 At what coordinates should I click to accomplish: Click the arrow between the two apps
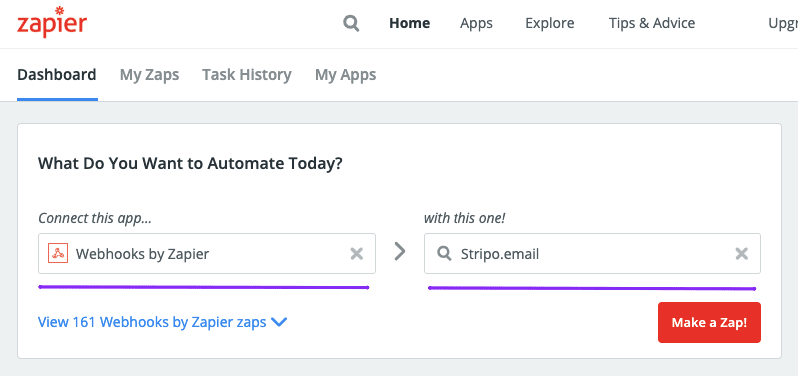pos(400,251)
